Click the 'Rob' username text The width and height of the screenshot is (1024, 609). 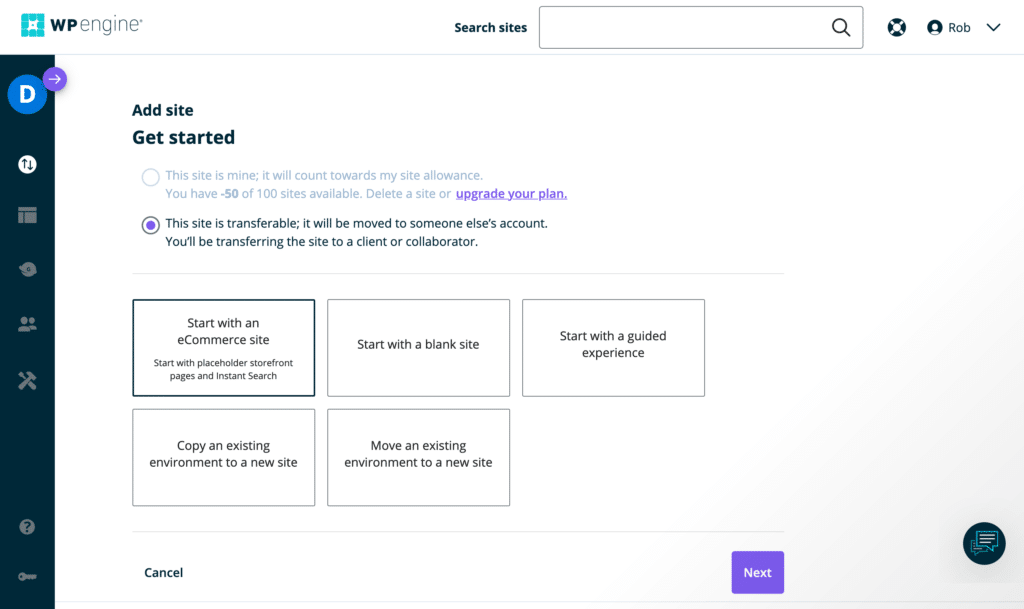(x=959, y=27)
